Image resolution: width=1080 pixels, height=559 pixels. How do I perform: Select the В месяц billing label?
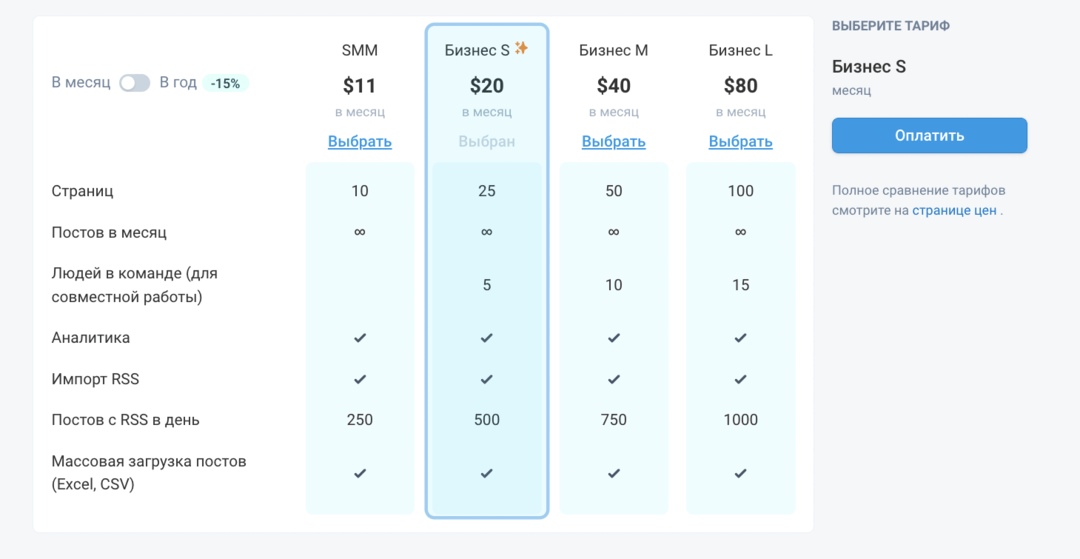[81, 83]
